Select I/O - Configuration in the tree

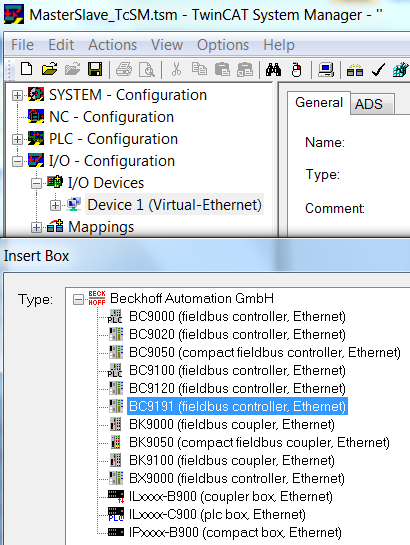point(112,161)
